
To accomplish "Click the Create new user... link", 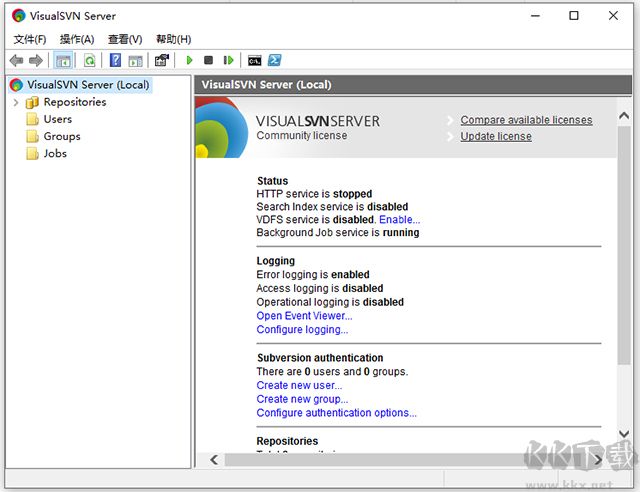I will [x=299, y=385].
